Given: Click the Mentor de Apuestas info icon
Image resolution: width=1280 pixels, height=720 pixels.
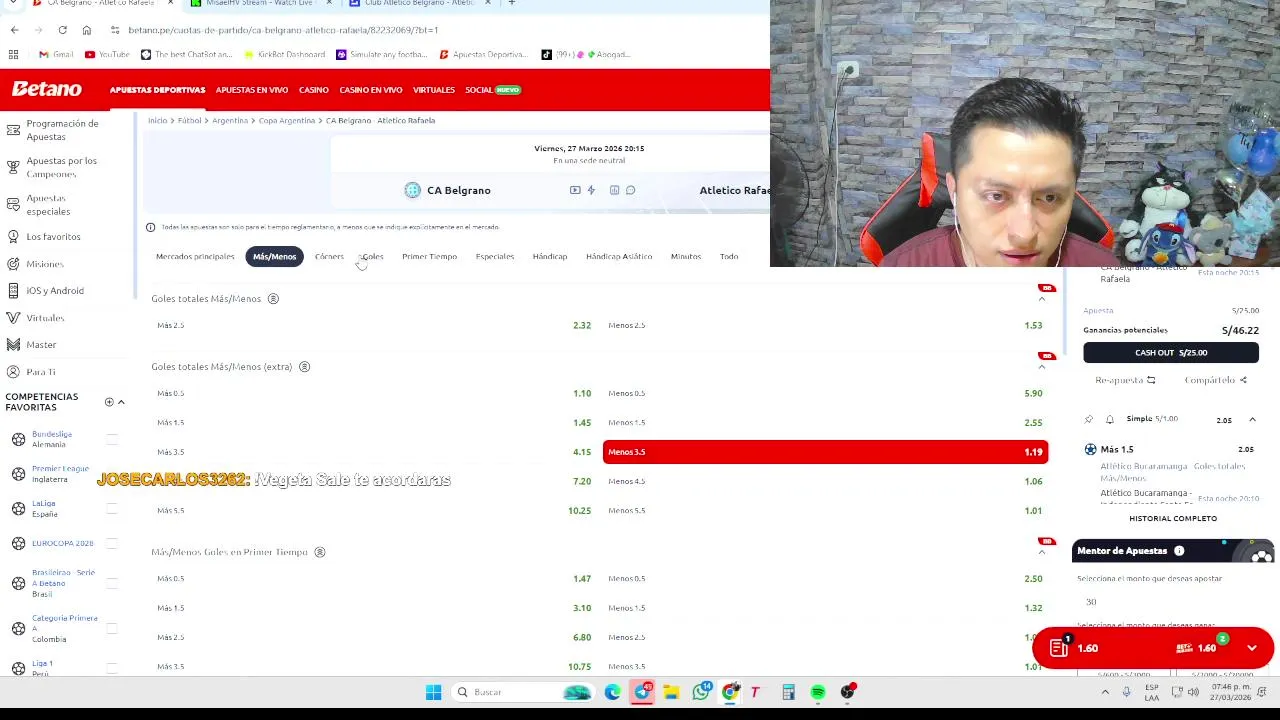Looking at the screenshot, I should pos(1179,551).
